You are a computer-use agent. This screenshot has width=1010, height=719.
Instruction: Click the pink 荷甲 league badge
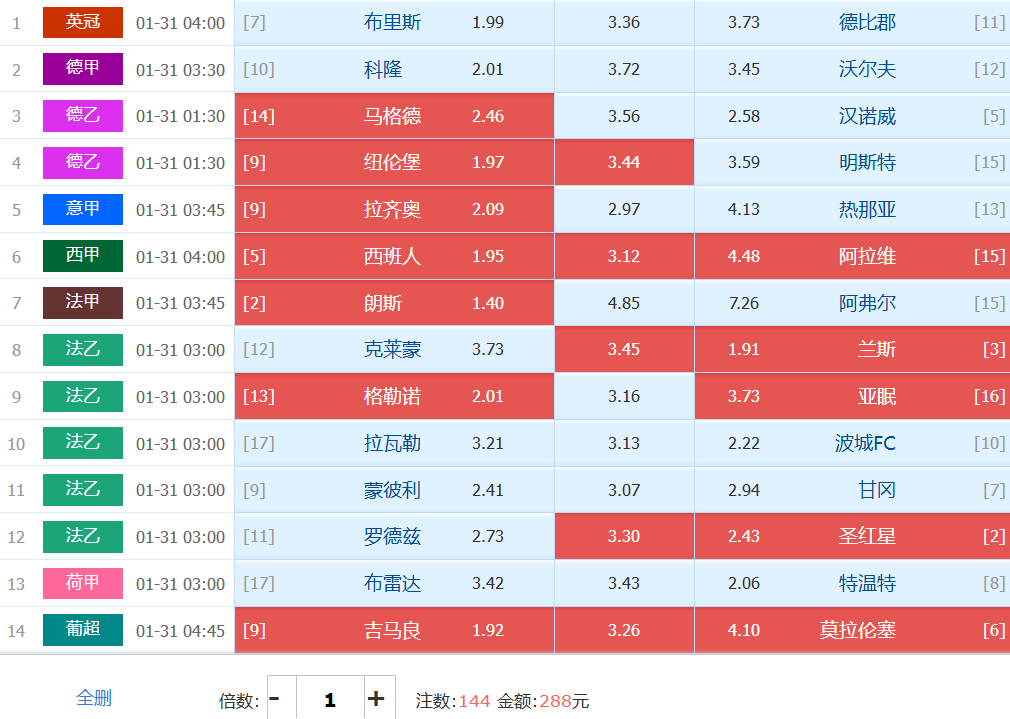click(83, 583)
